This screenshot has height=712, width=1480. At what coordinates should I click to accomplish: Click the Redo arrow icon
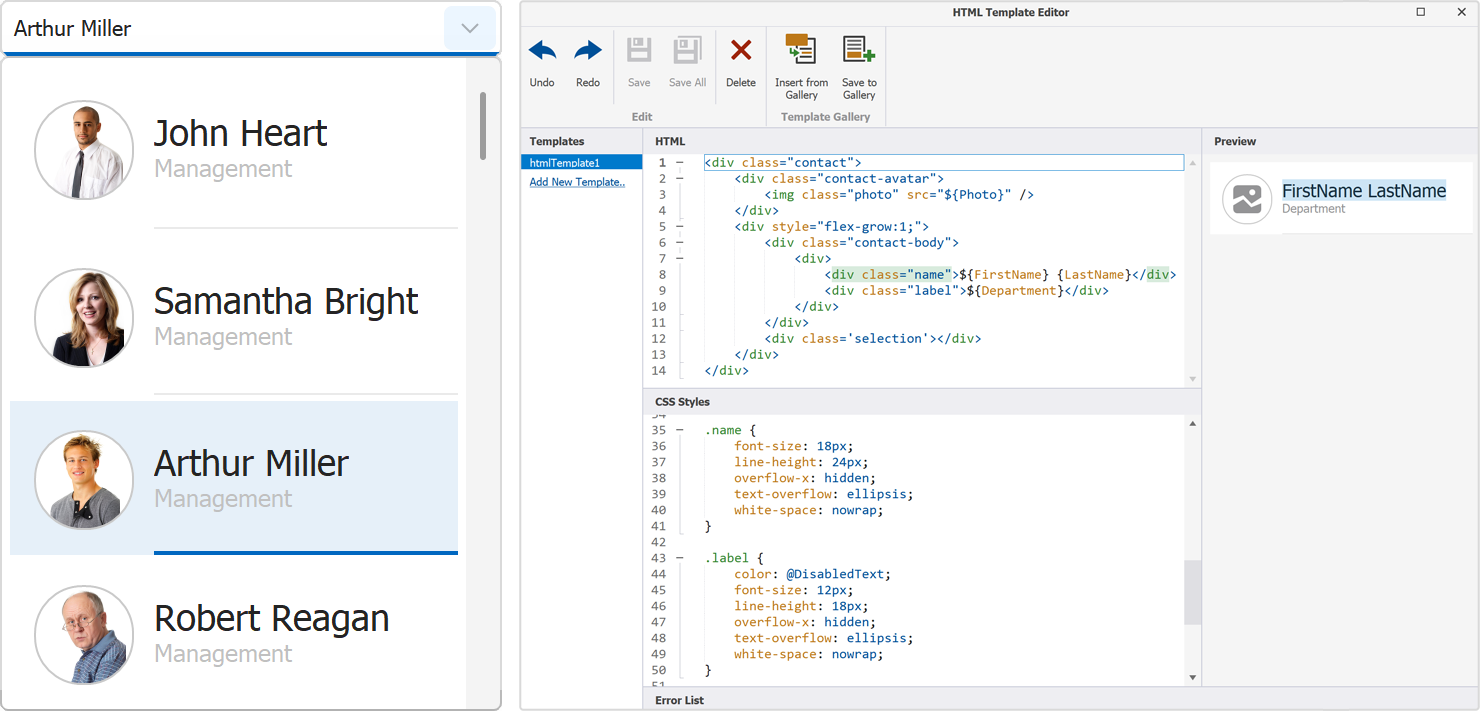588,52
